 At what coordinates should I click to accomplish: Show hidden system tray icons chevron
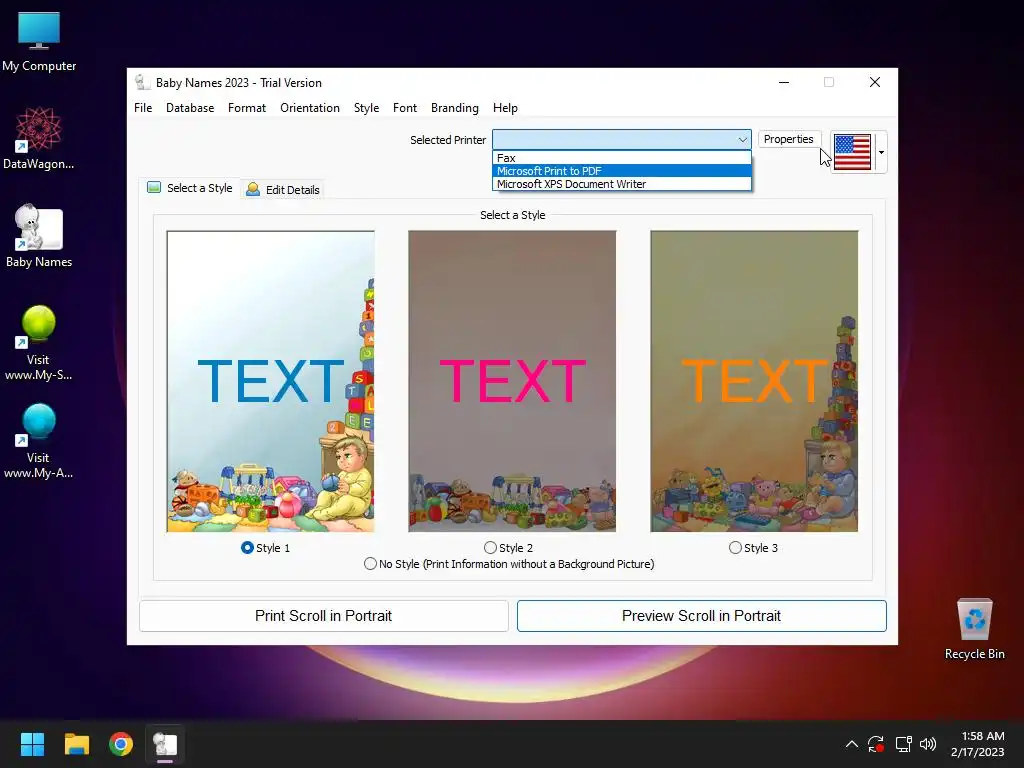pyautogui.click(x=852, y=744)
